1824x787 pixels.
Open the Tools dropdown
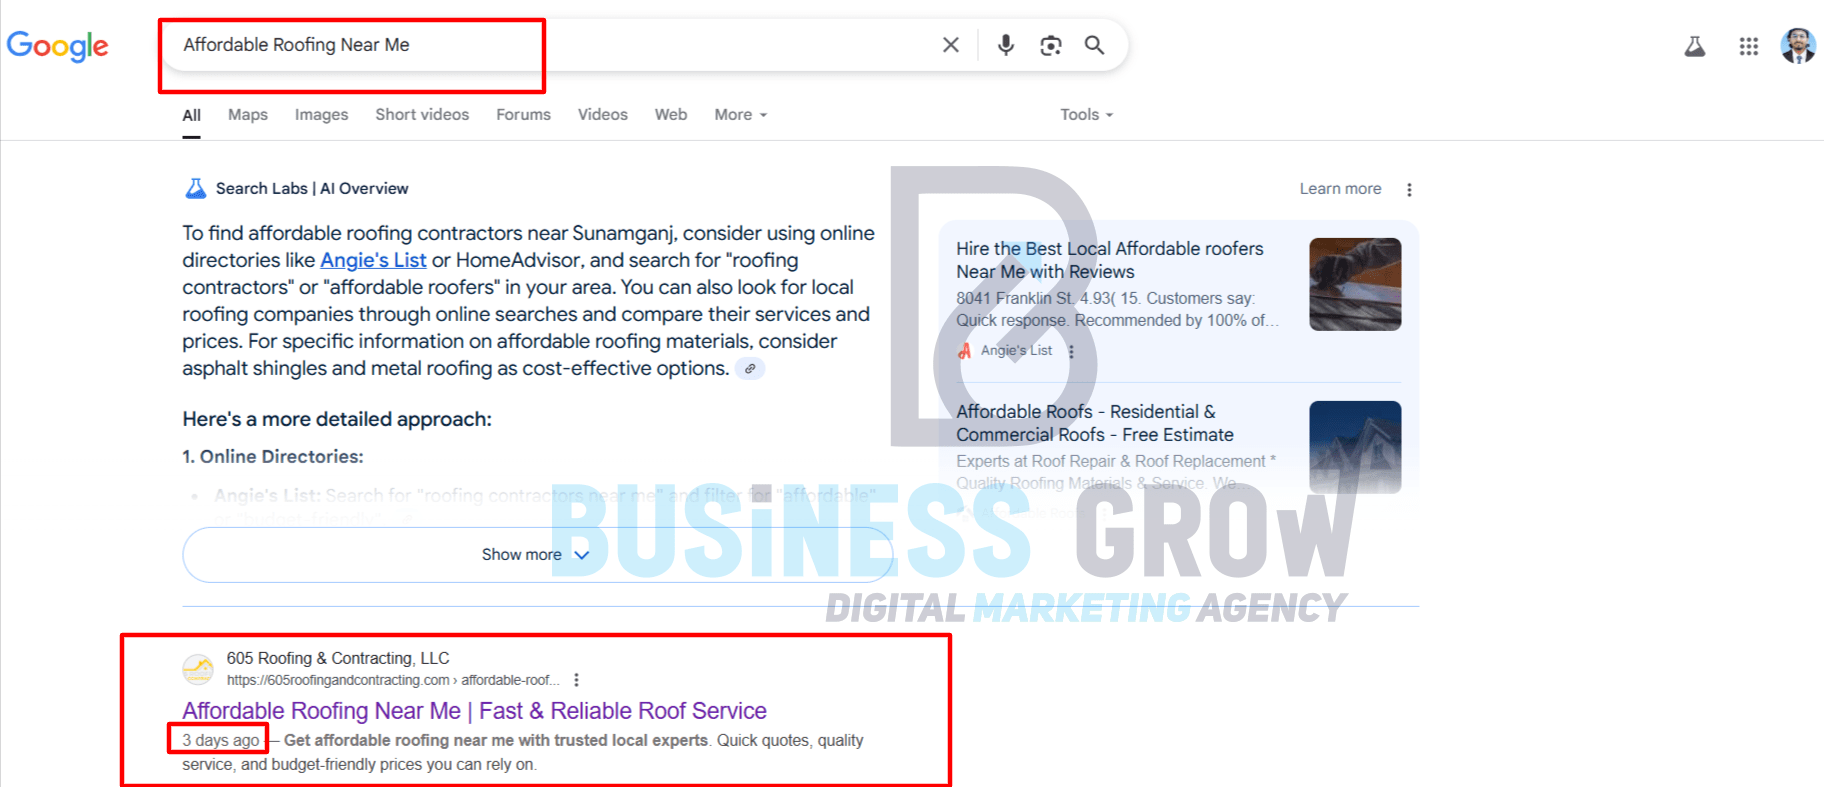[1087, 115]
